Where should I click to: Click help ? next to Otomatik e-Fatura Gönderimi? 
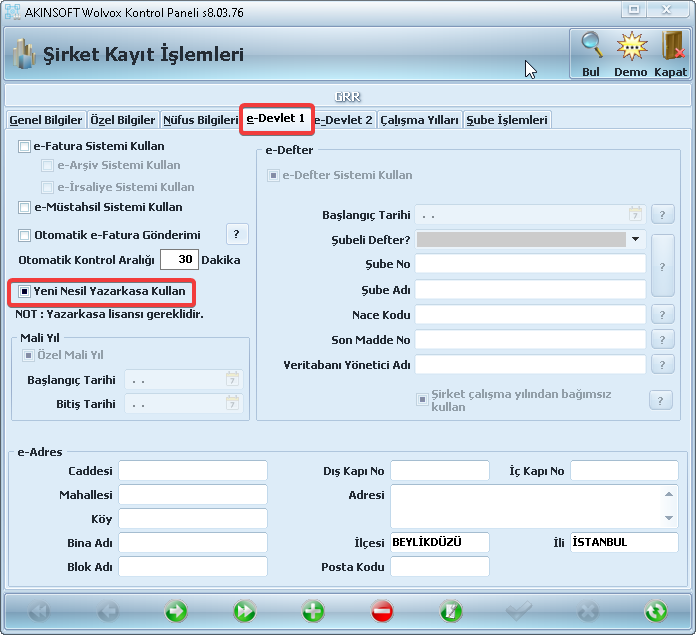click(x=237, y=234)
